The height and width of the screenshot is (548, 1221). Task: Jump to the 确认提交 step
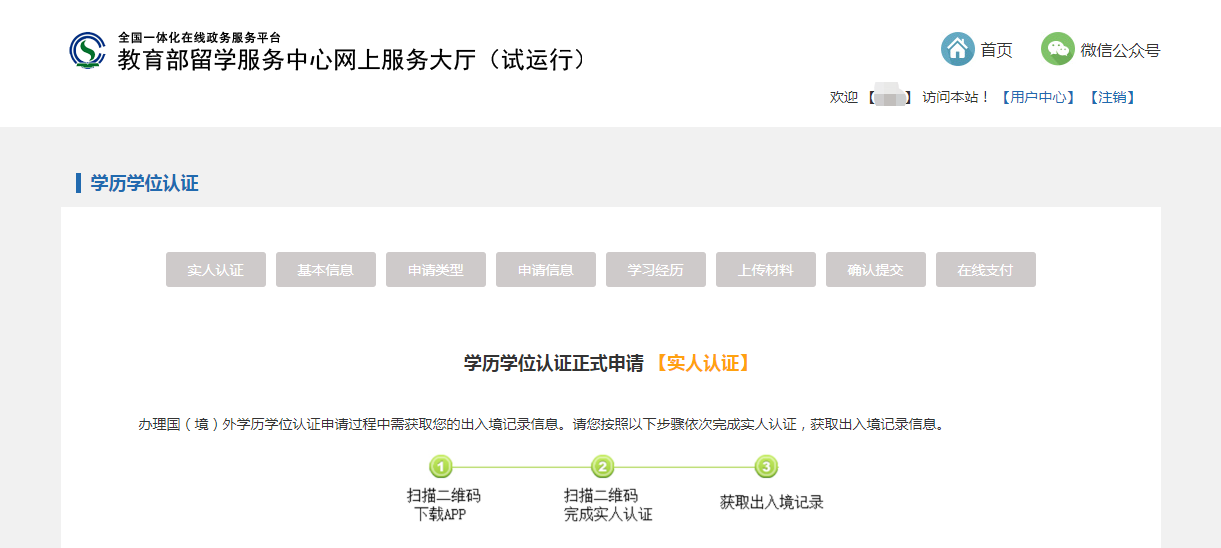click(876, 270)
